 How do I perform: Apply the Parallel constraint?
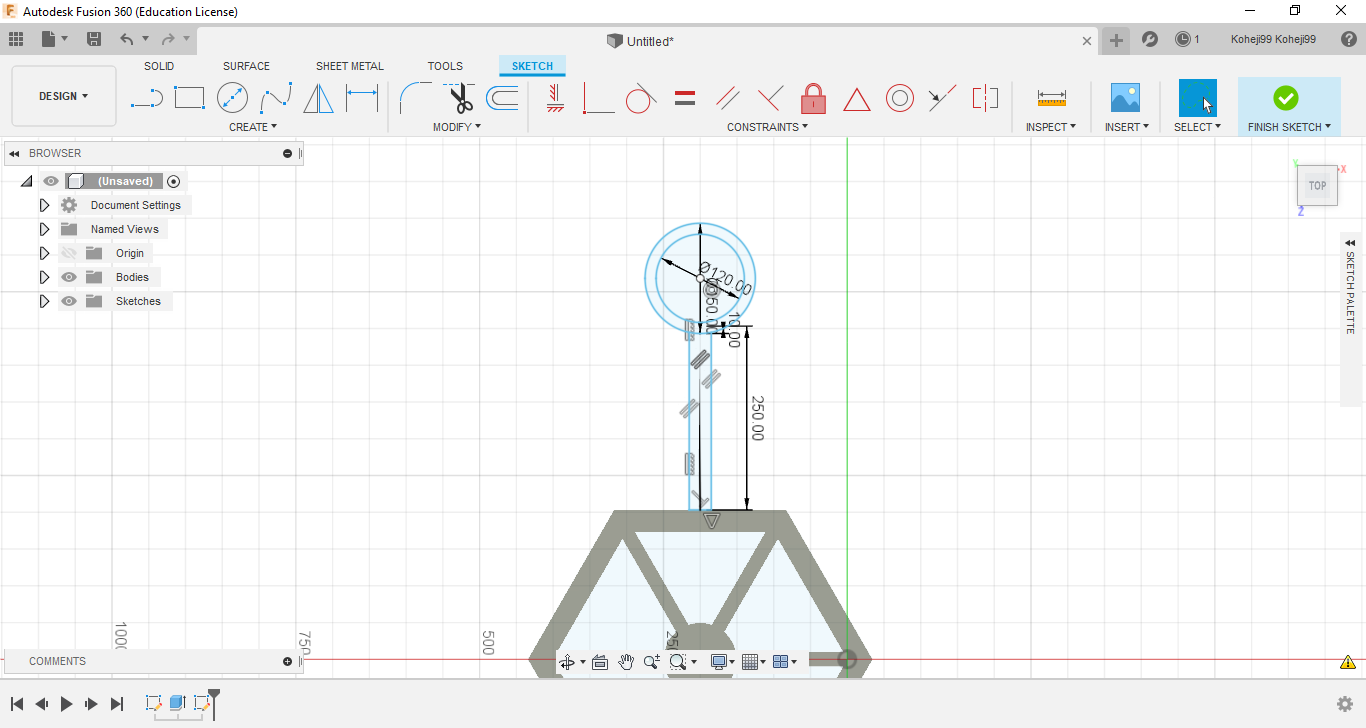pos(728,98)
